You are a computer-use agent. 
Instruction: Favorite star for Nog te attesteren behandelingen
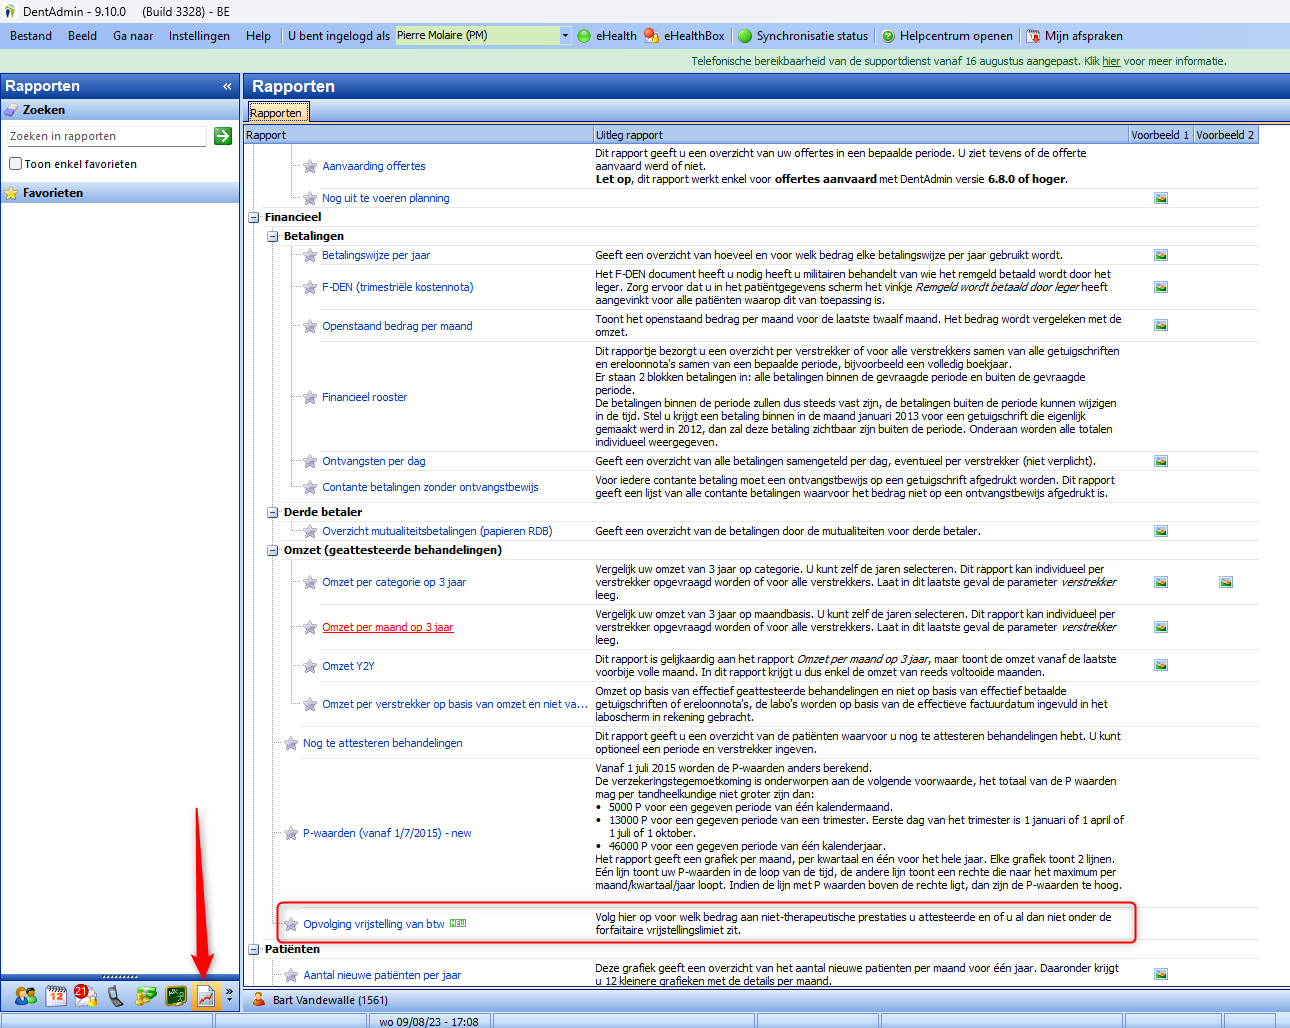point(291,743)
